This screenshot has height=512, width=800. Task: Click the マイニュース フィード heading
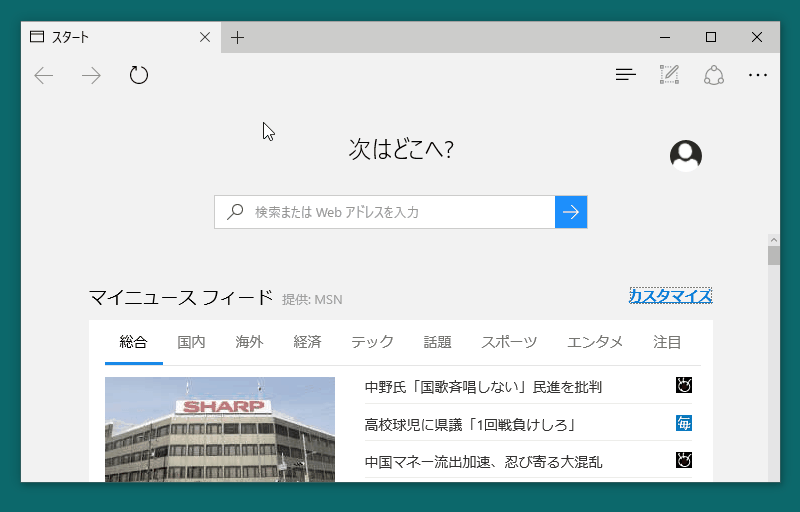pyautogui.click(x=181, y=297)
